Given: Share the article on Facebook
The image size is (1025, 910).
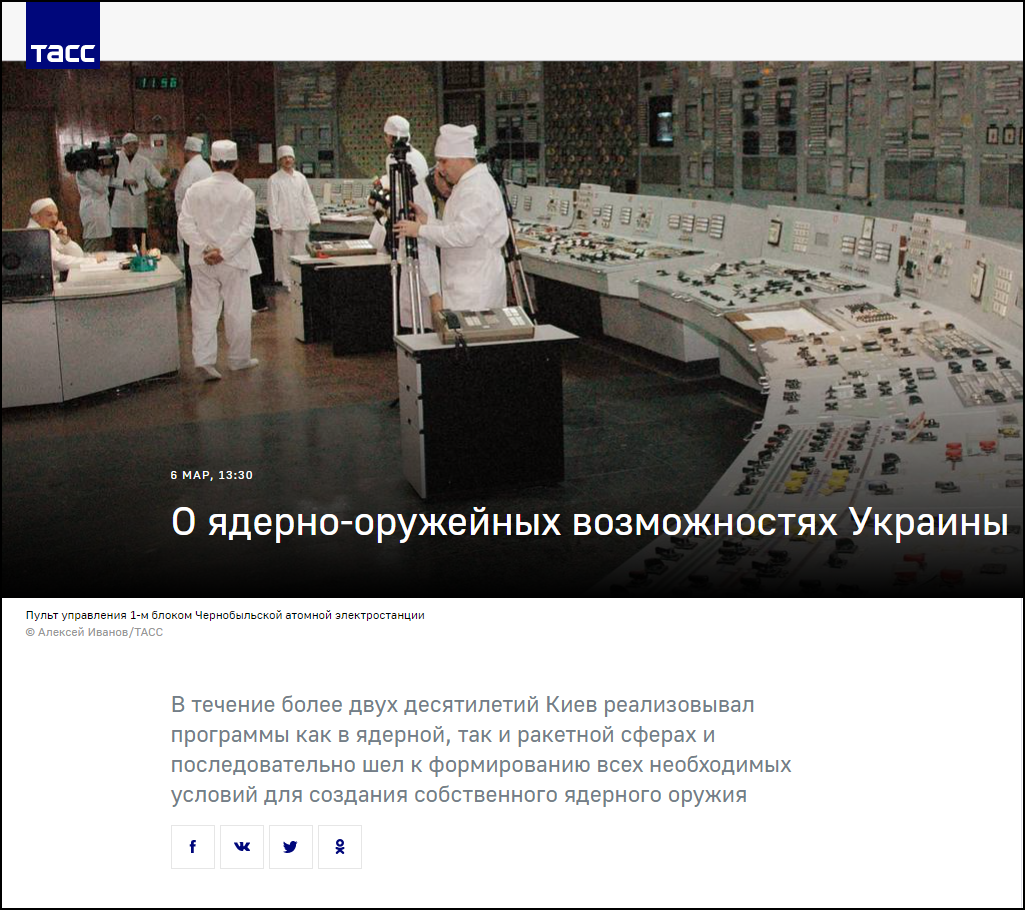Looking at the screenshot, I should [193, 847].
